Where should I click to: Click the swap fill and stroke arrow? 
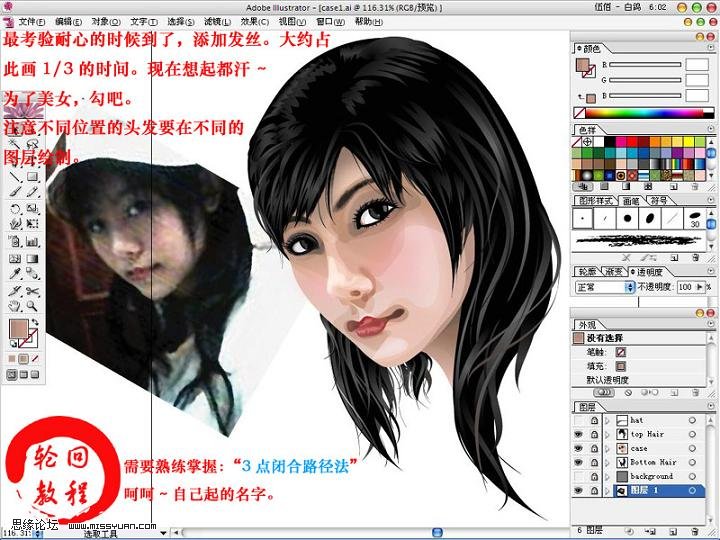[x=34, y=322]
